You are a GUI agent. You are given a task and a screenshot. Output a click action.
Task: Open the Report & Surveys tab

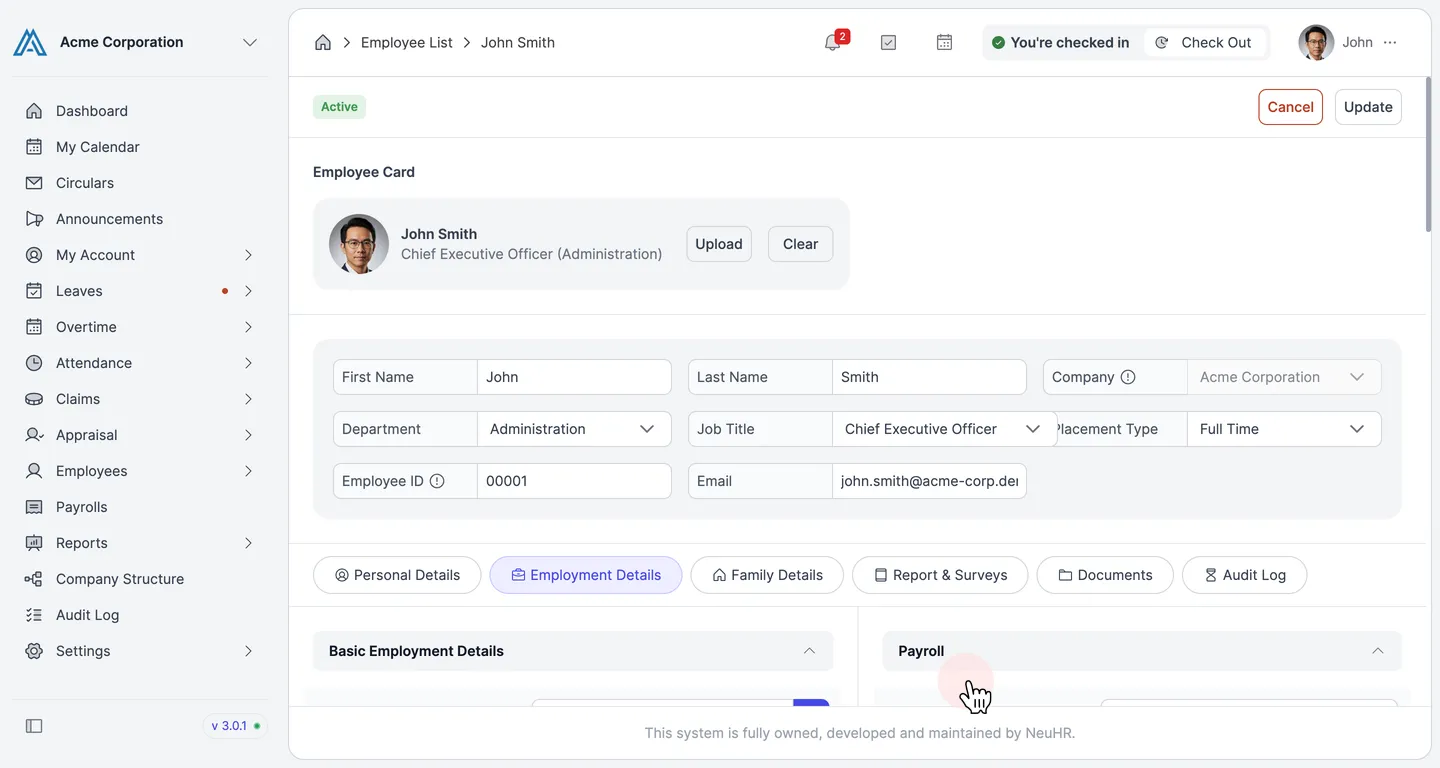[940, 575]
